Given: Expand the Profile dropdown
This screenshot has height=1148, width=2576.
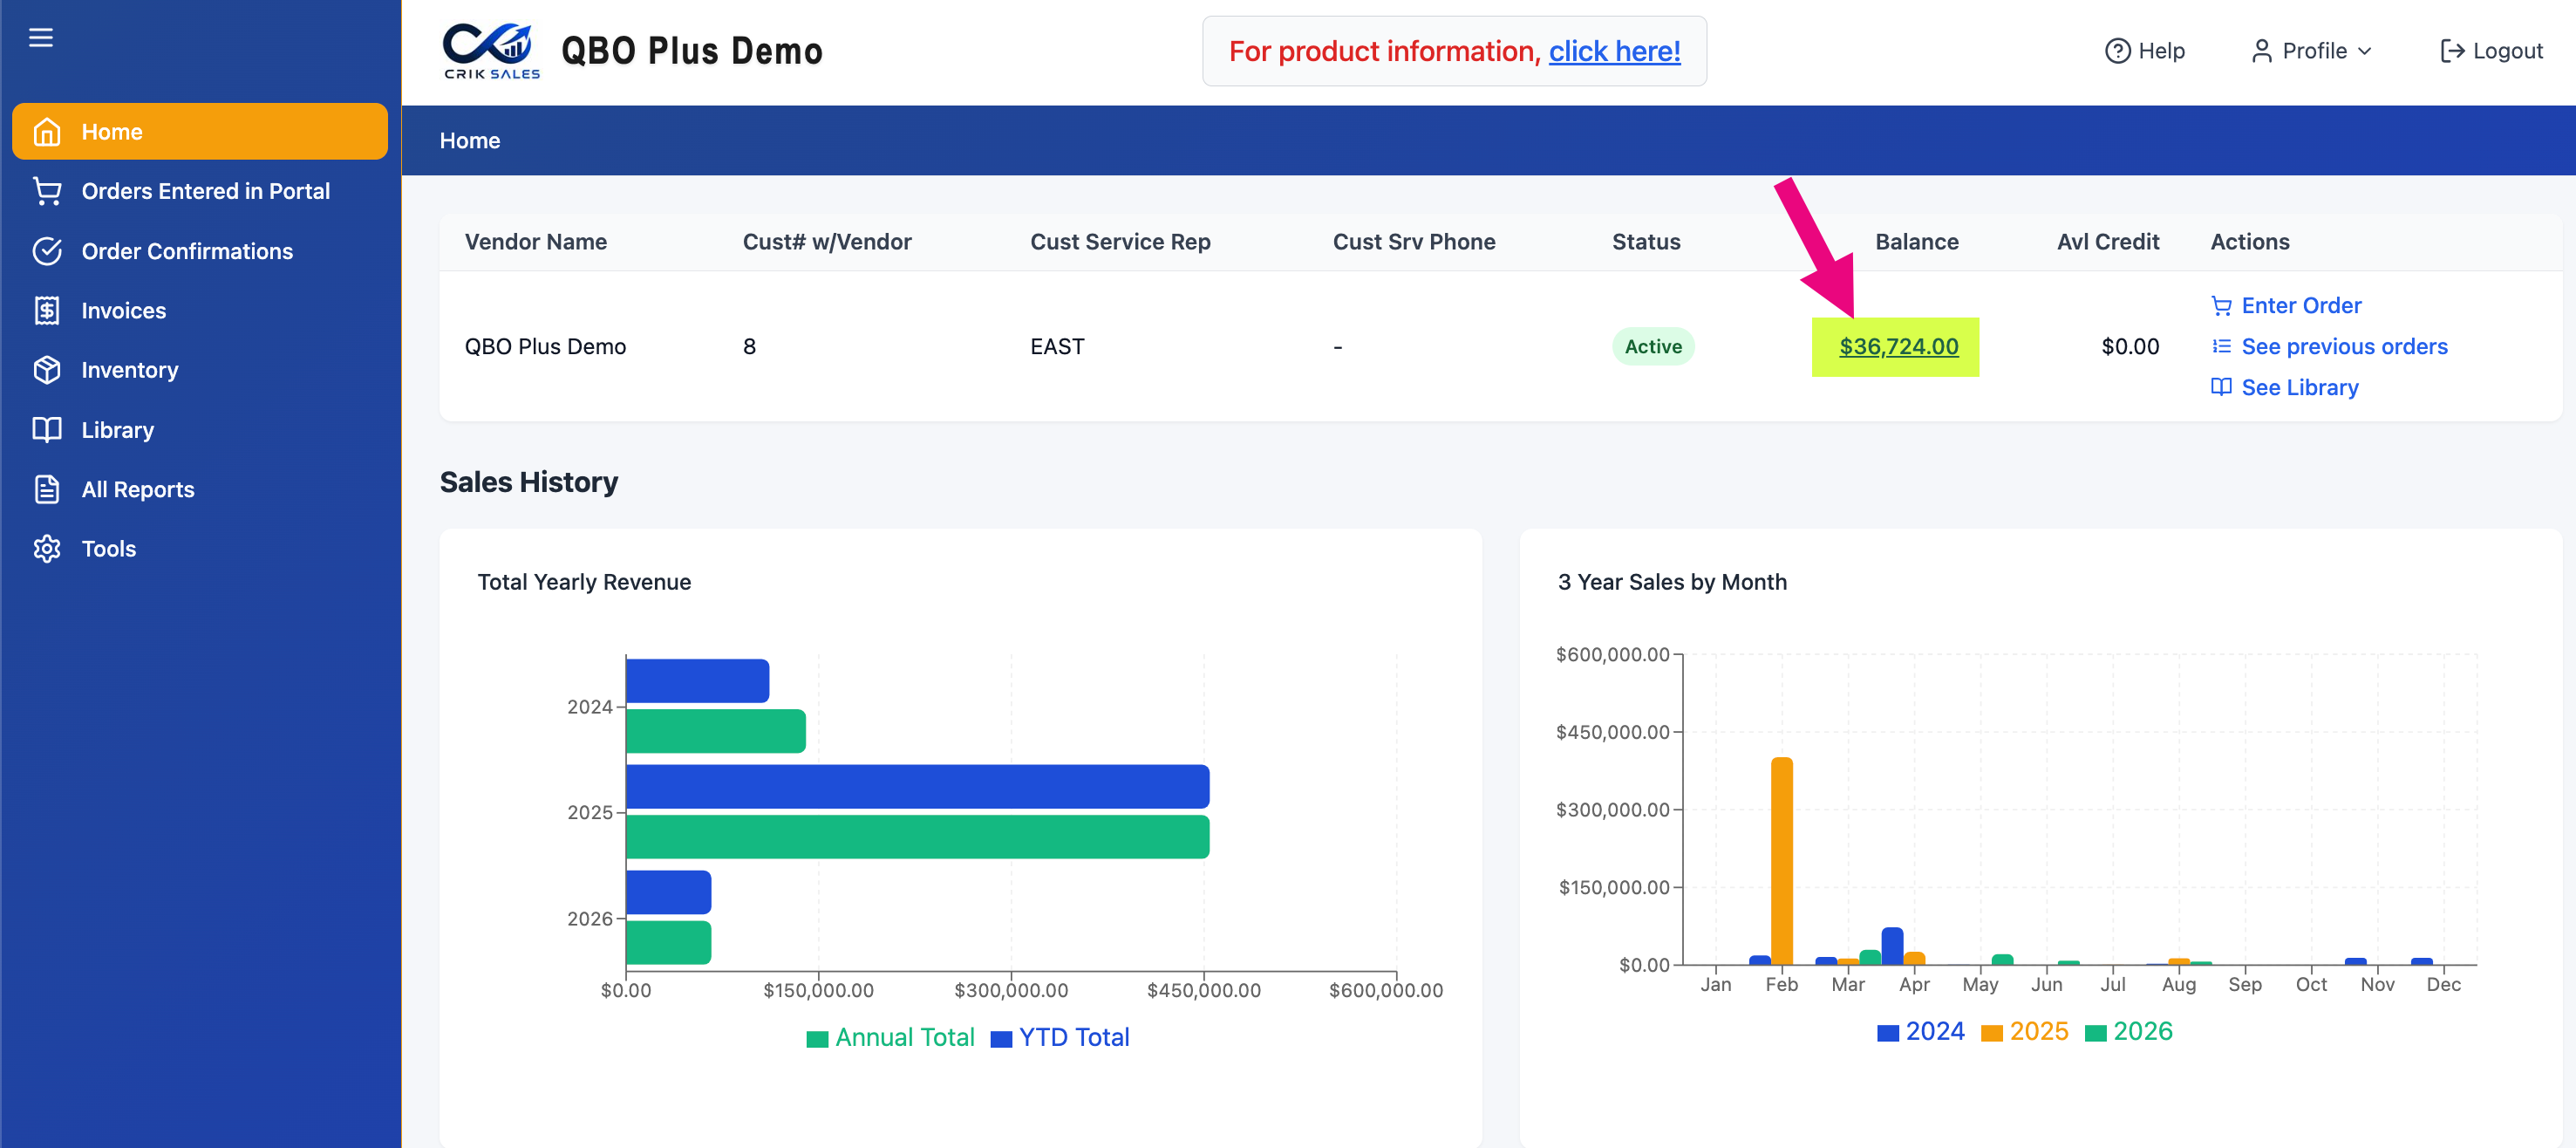Looking at the screenshot, I should point(2311,51).
